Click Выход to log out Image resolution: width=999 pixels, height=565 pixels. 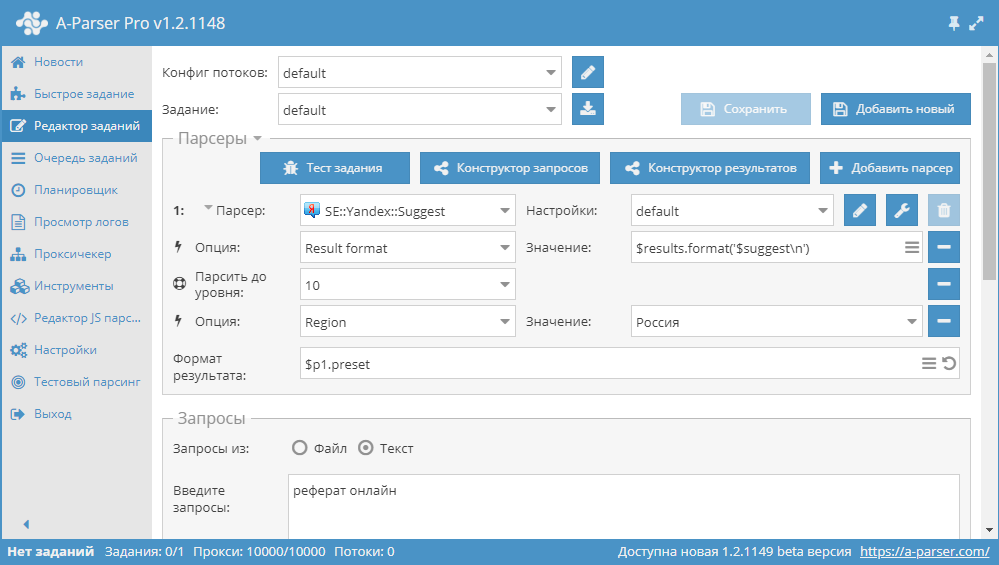76,413
